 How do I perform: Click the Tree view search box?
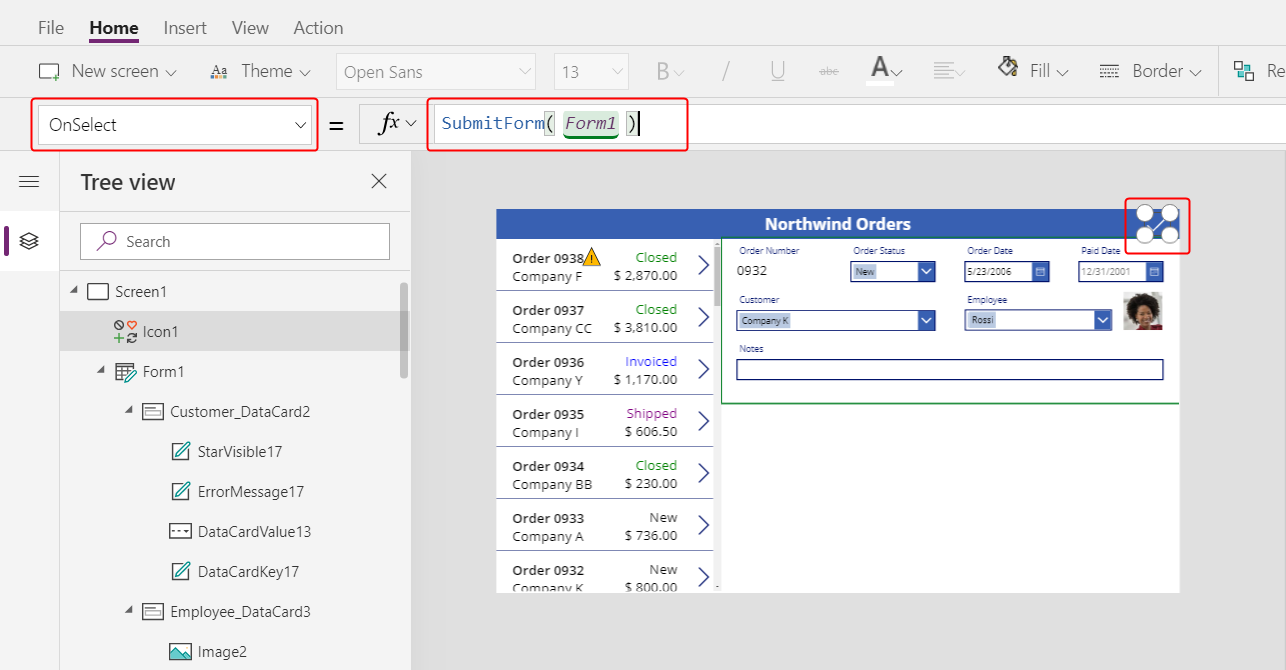point(235,241)
